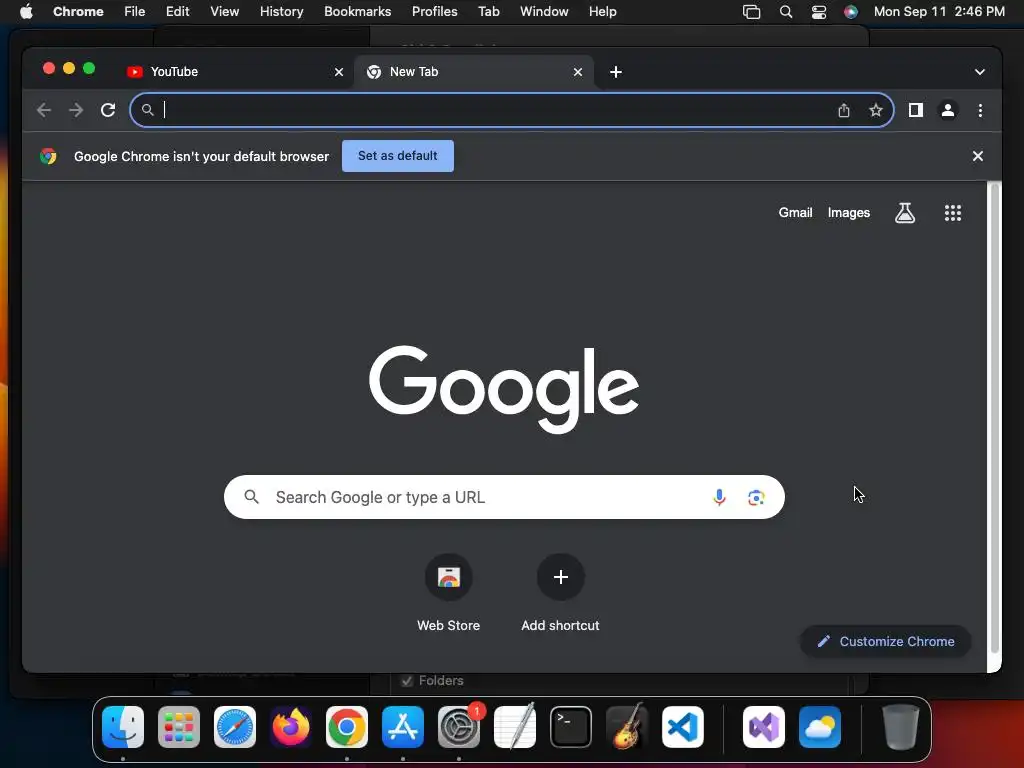Reload the current page
This screenshot has height=768, width=1024.
(x=108, y=110)
